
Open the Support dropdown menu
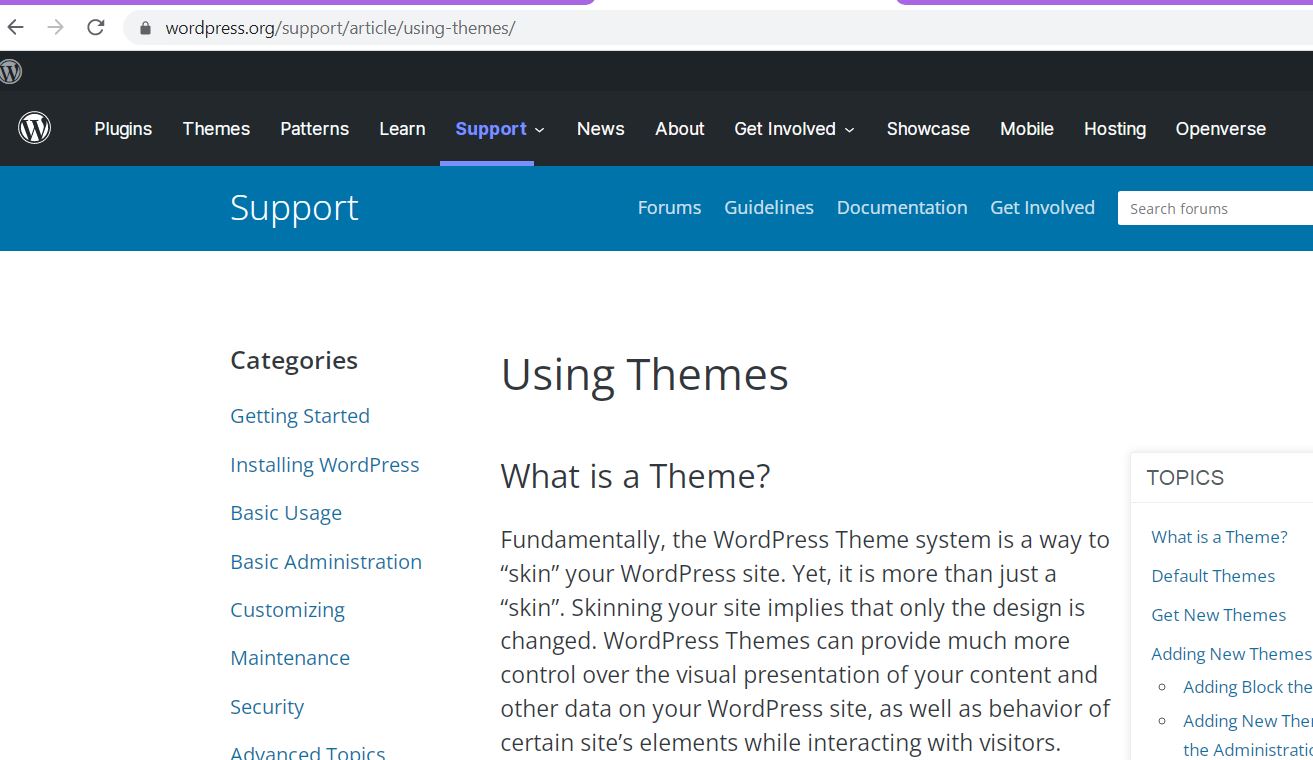point(491,128)
